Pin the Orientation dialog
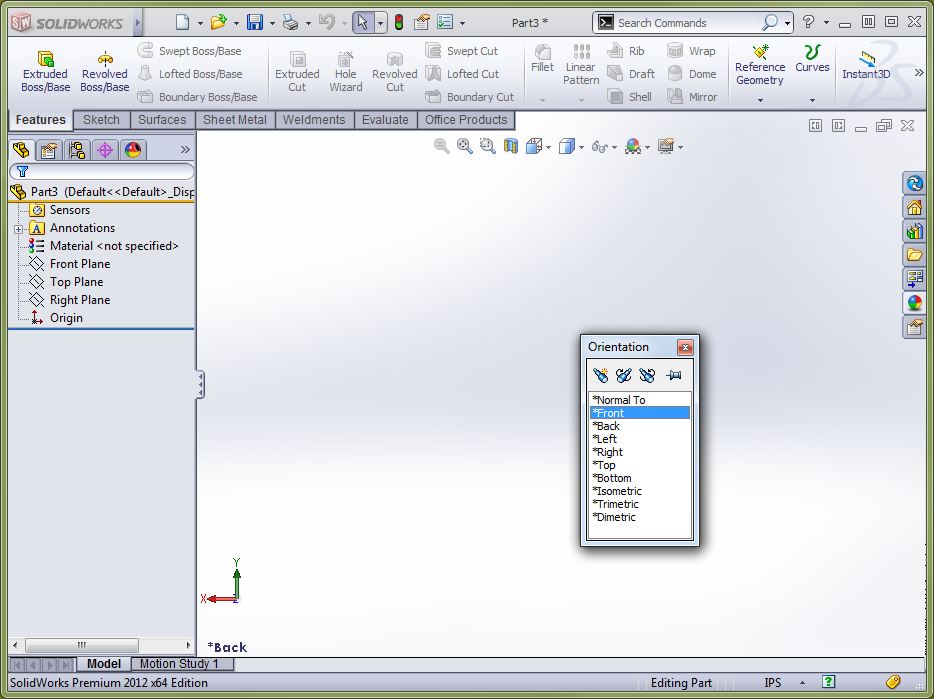The height and width of the screenshot is (699, 934). pos(674,375)
